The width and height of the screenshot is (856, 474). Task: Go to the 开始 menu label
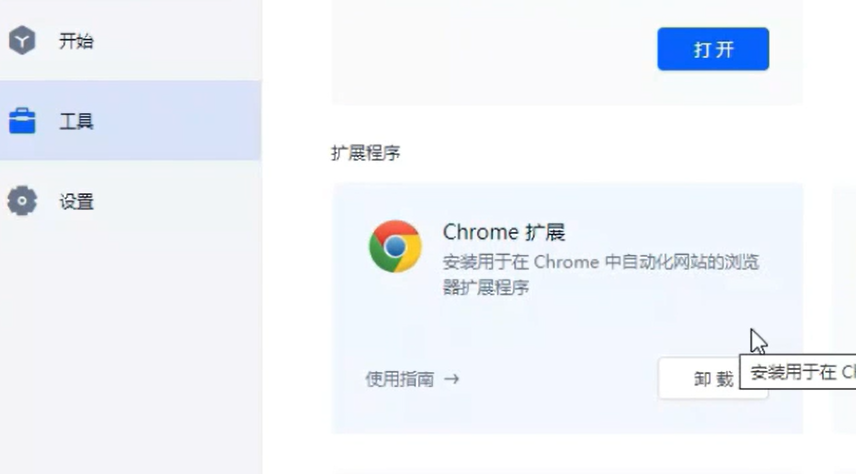point(76,41)
